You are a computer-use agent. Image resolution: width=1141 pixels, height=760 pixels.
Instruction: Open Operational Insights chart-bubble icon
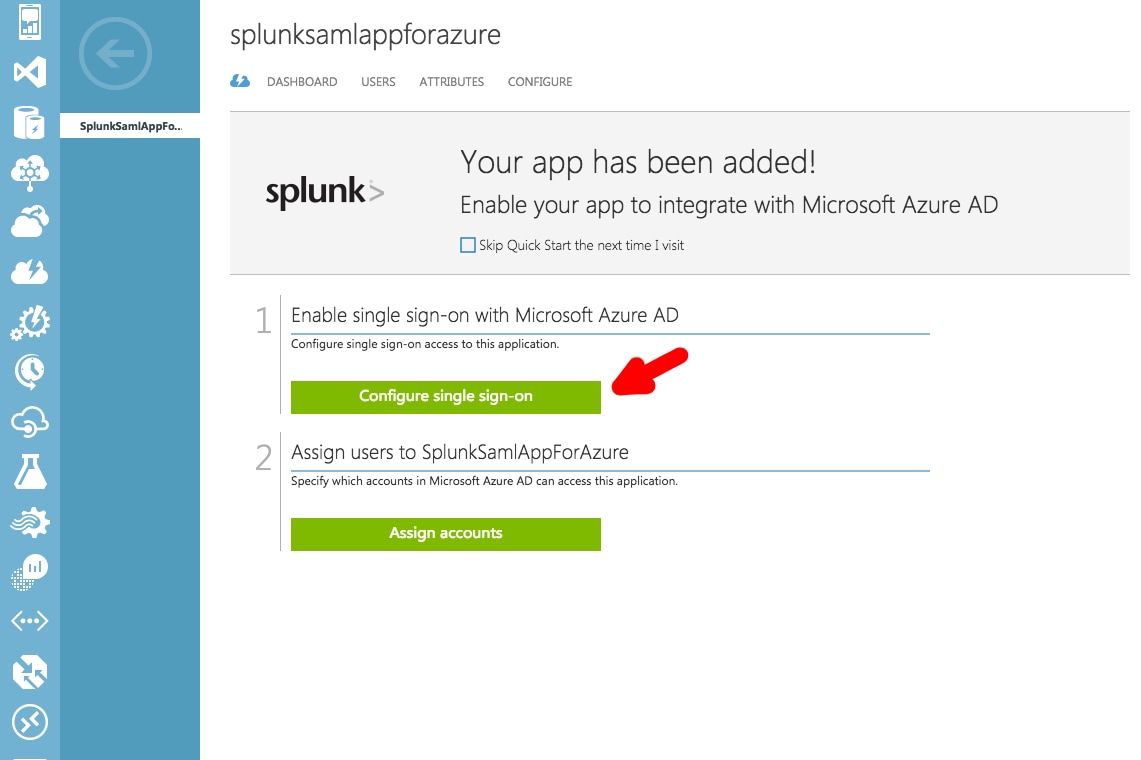[30, 572]
